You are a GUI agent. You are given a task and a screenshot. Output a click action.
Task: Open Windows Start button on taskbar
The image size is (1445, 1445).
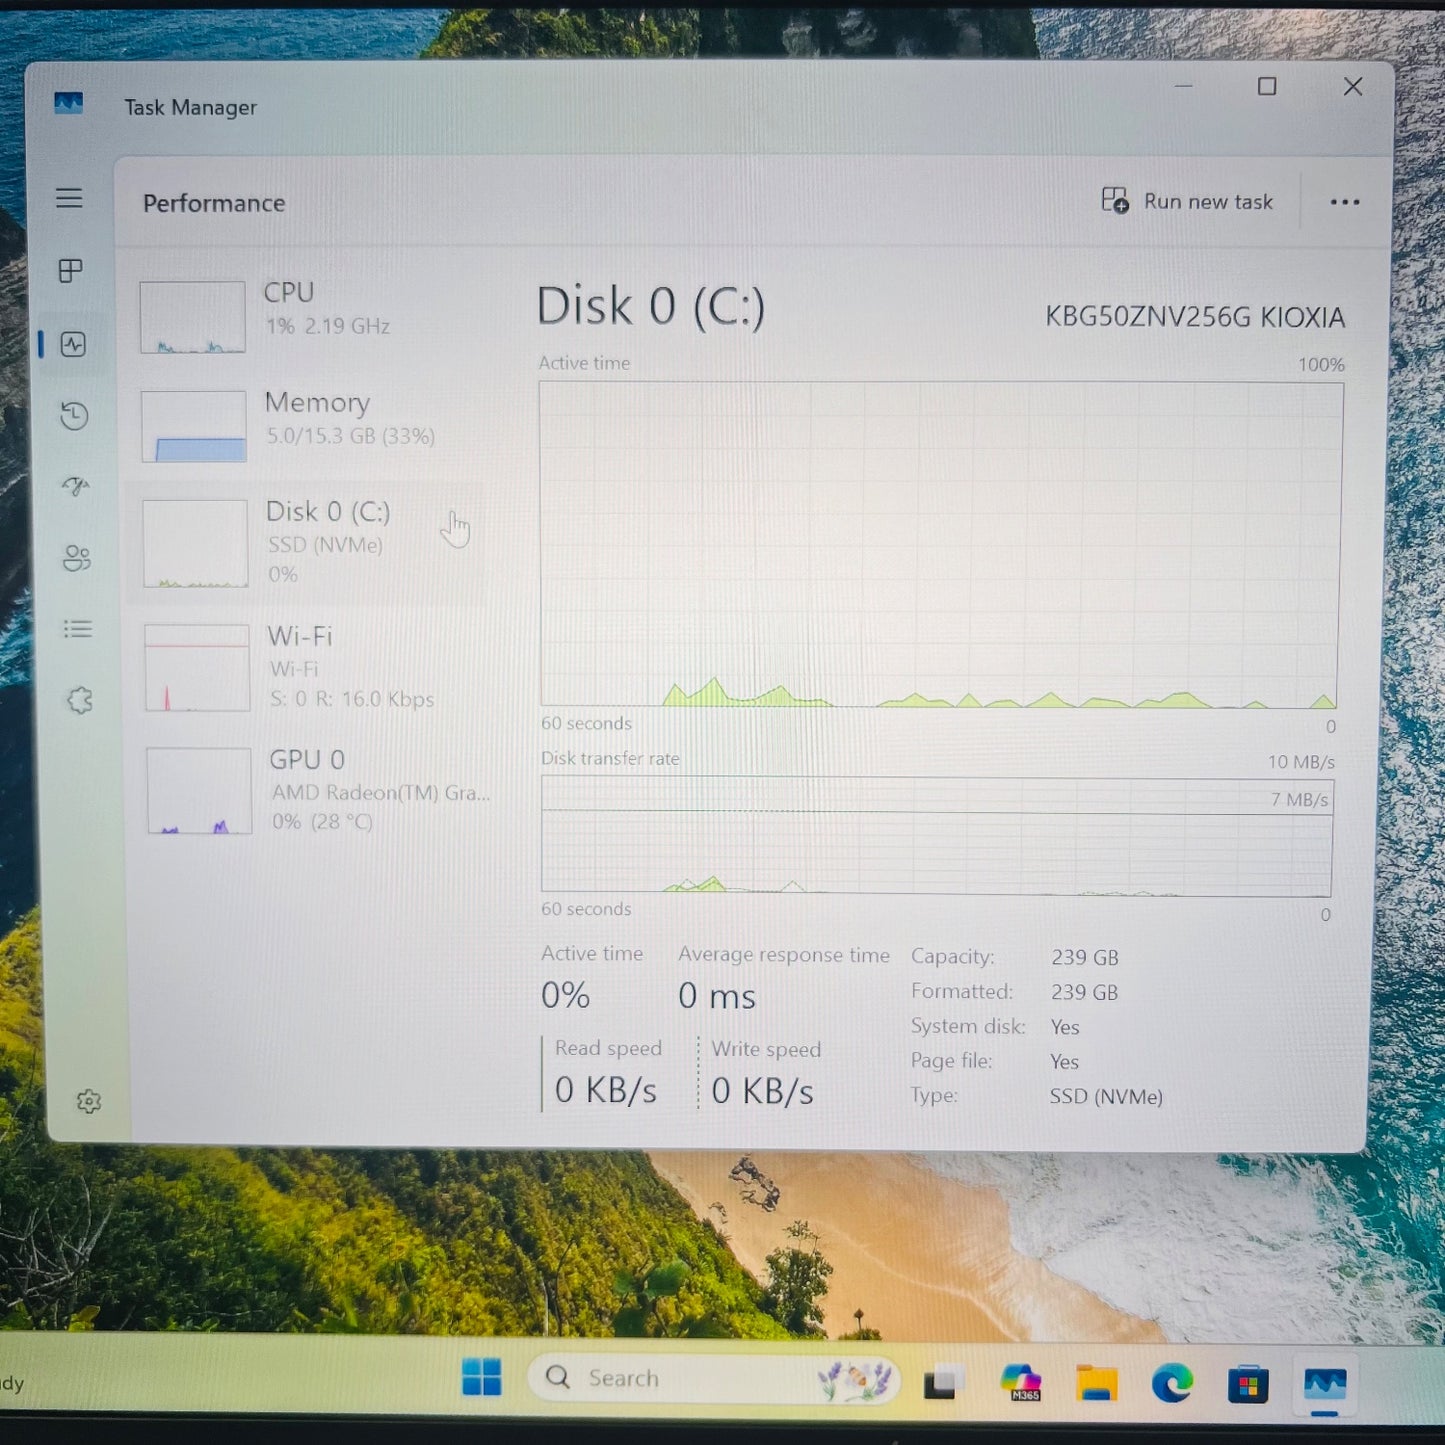pyautogui.click(x=482, y=1377)
